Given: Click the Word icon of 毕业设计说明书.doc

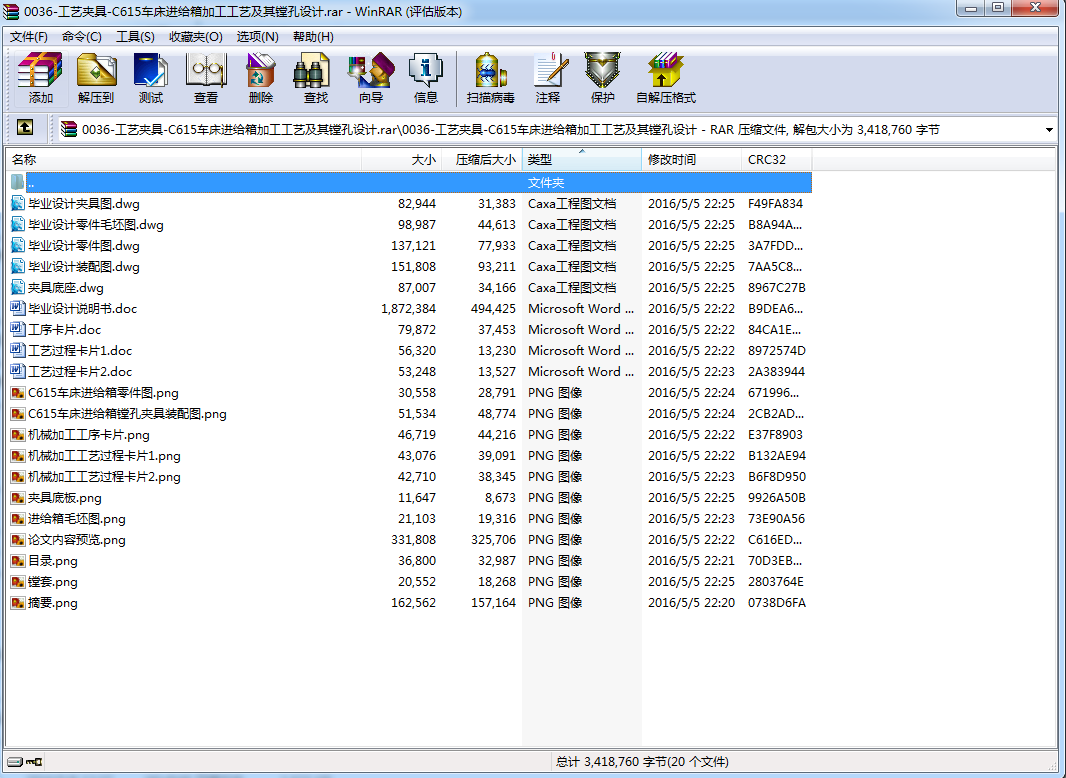Looking at the screenshot, I should click(18, 308).
